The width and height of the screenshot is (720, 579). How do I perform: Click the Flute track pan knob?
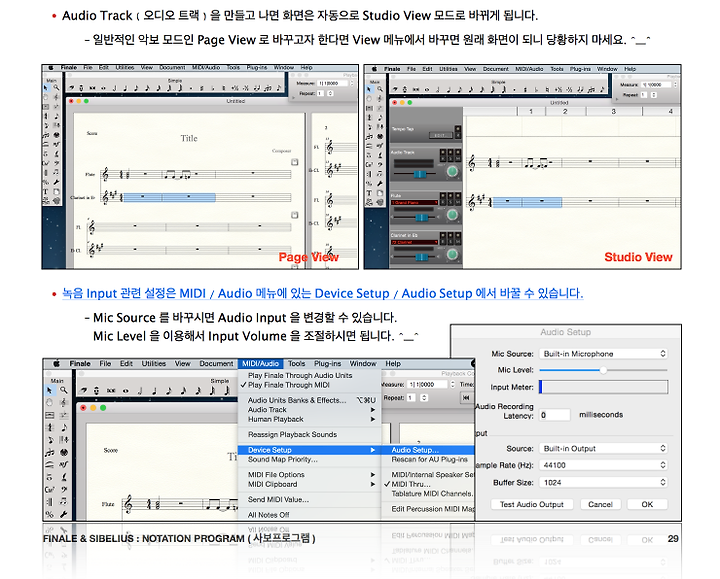452,214
